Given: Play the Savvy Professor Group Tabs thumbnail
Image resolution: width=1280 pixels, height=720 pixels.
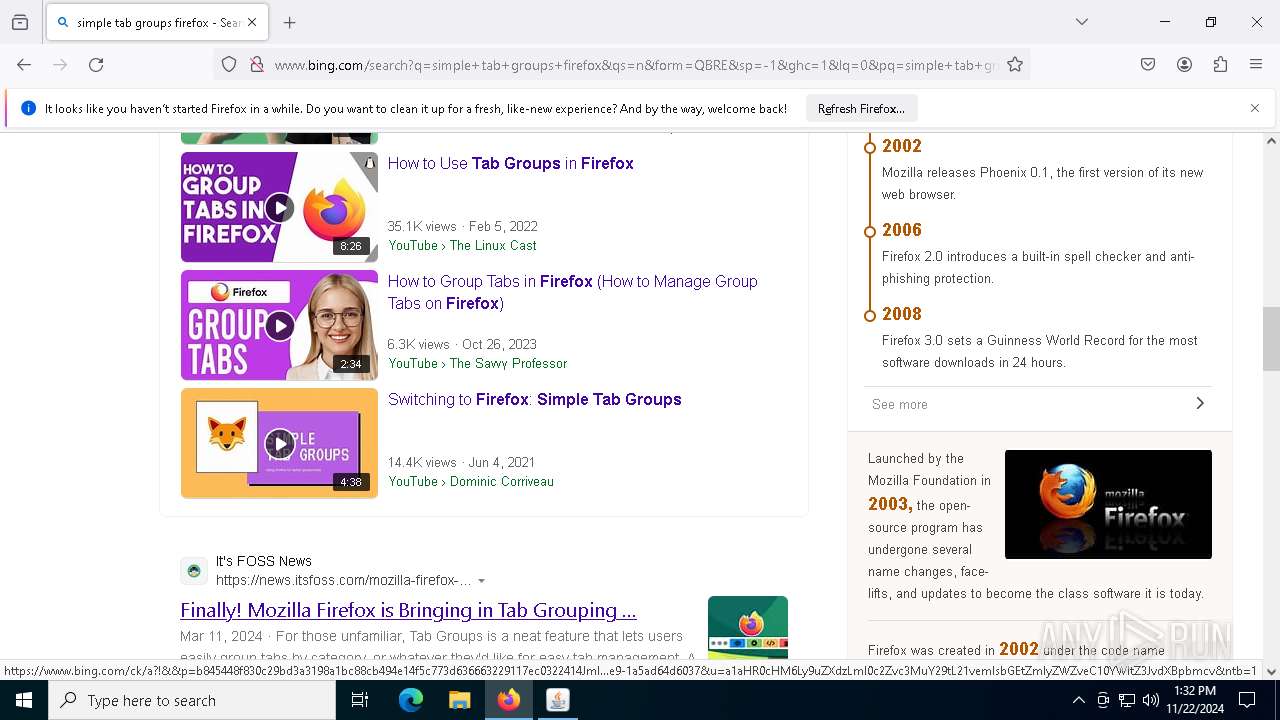Looking at the screenshot, I should pos(279,325).
